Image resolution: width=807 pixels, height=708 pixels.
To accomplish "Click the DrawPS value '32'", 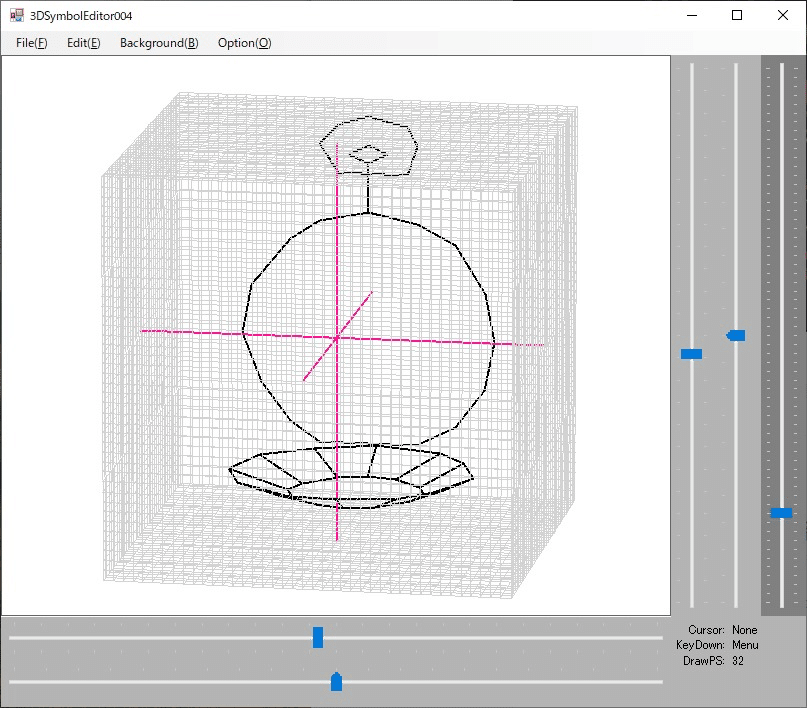I will [738, 661].
